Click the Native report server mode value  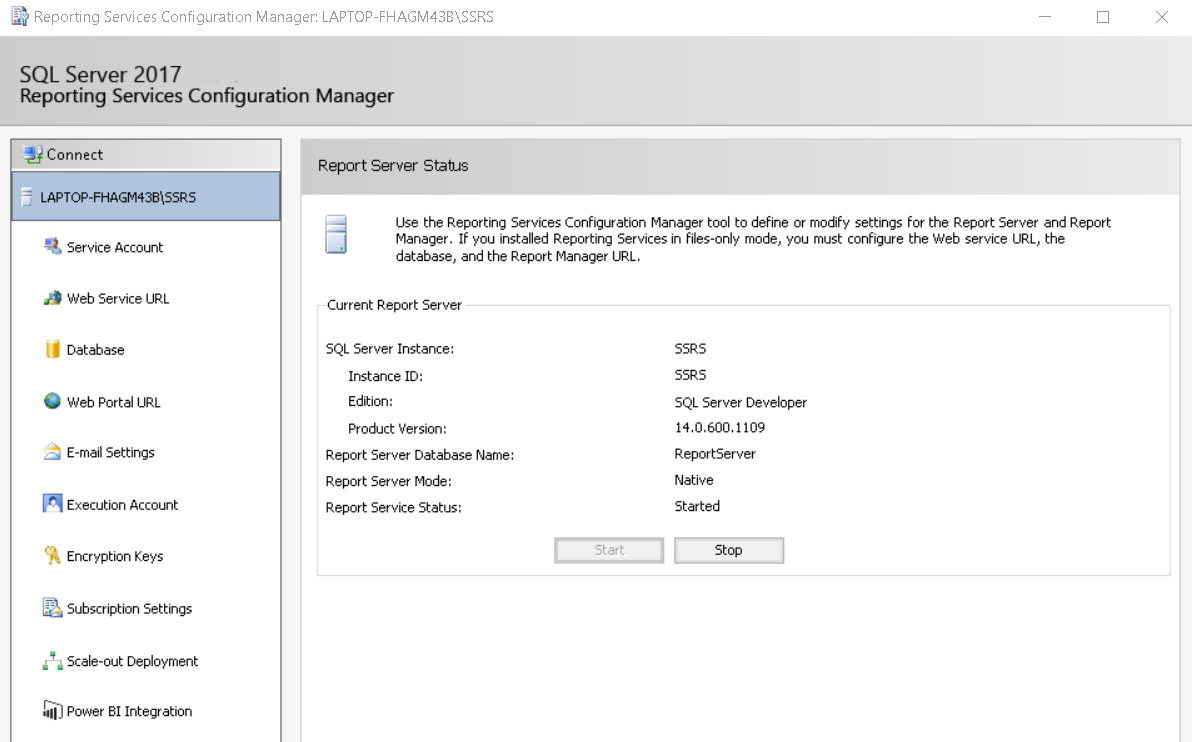pos(693,480)
